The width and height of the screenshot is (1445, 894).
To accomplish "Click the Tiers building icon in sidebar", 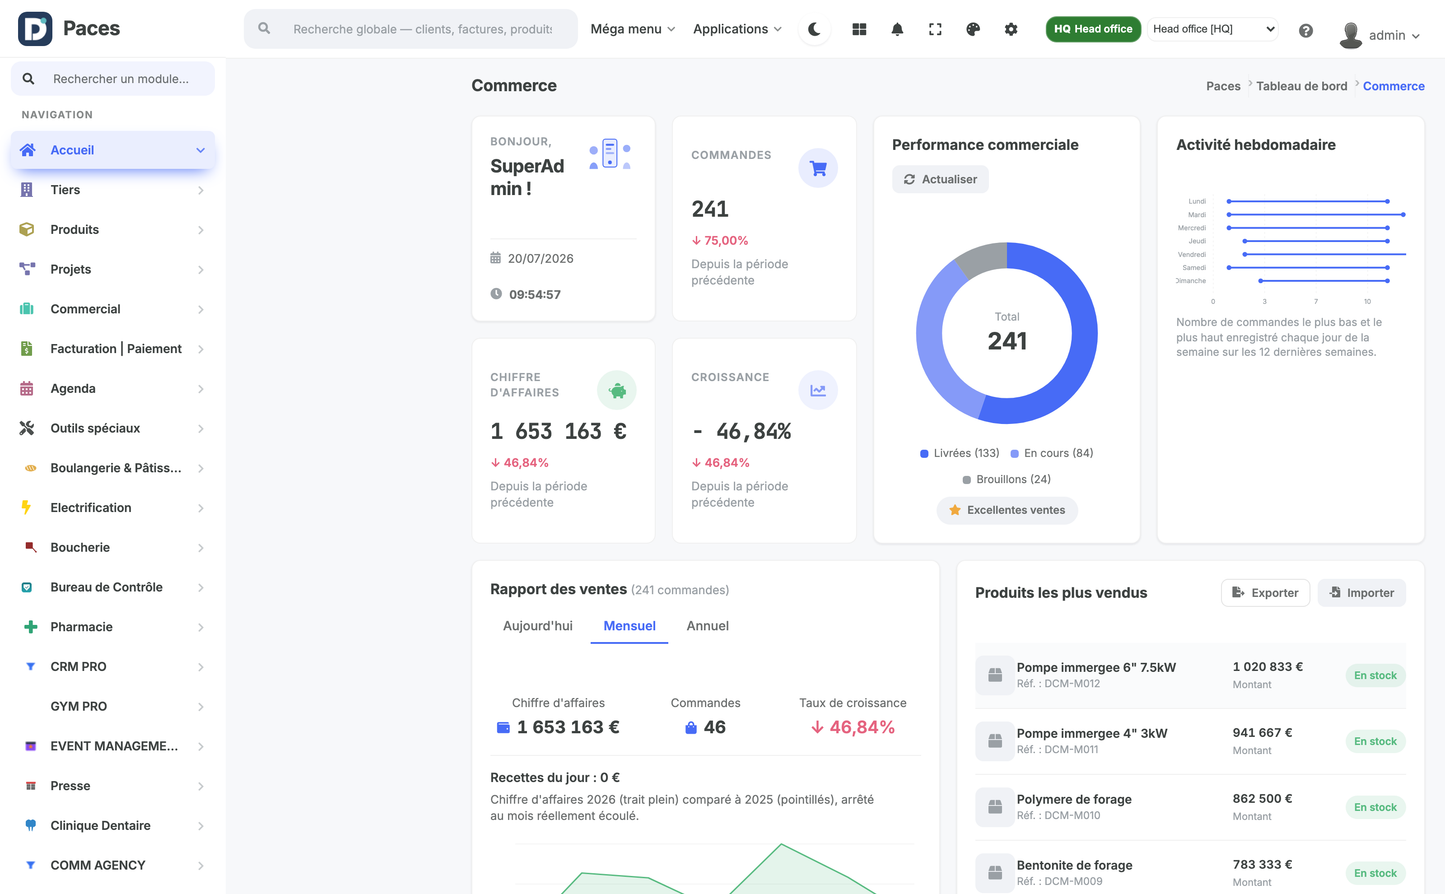I will (27, 189).
